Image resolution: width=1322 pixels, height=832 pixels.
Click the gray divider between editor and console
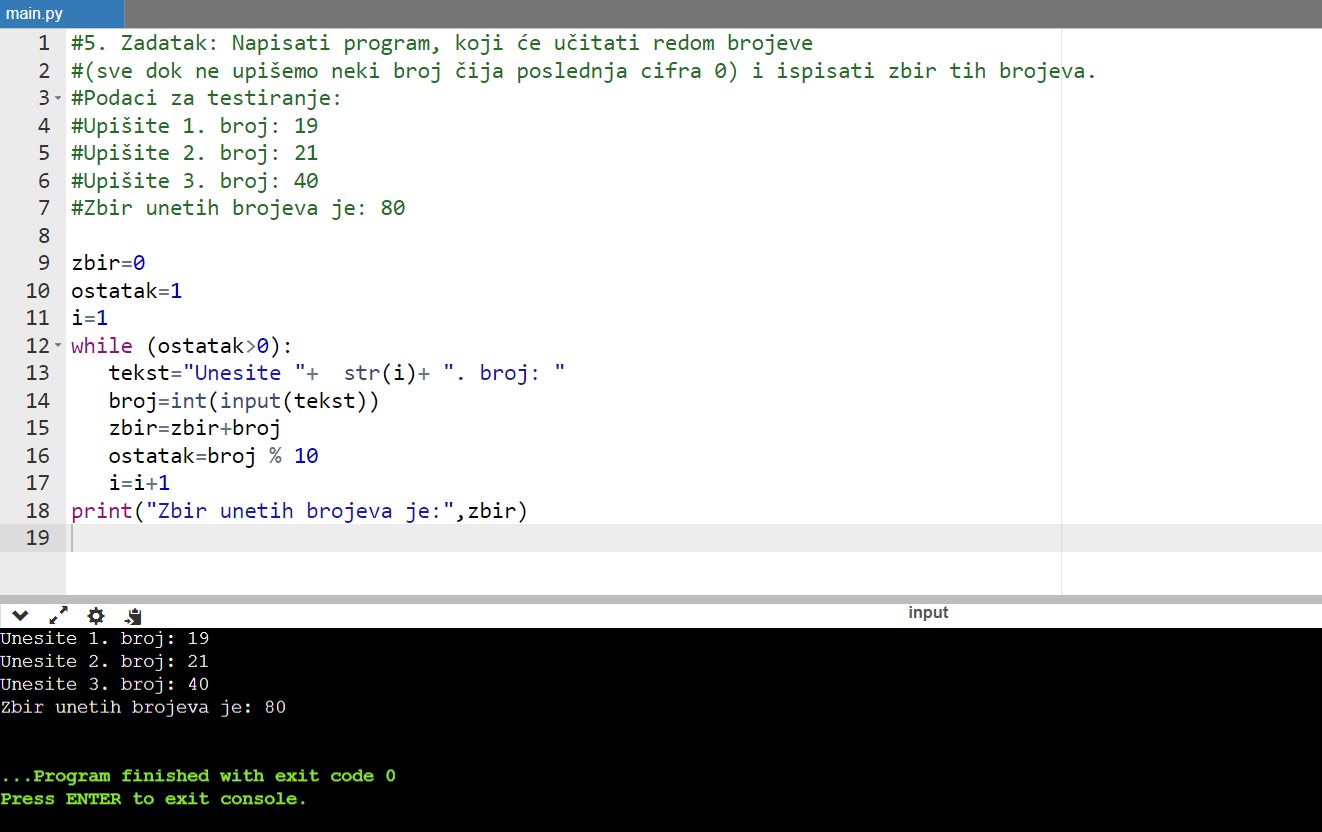click(x=660, y=599)
